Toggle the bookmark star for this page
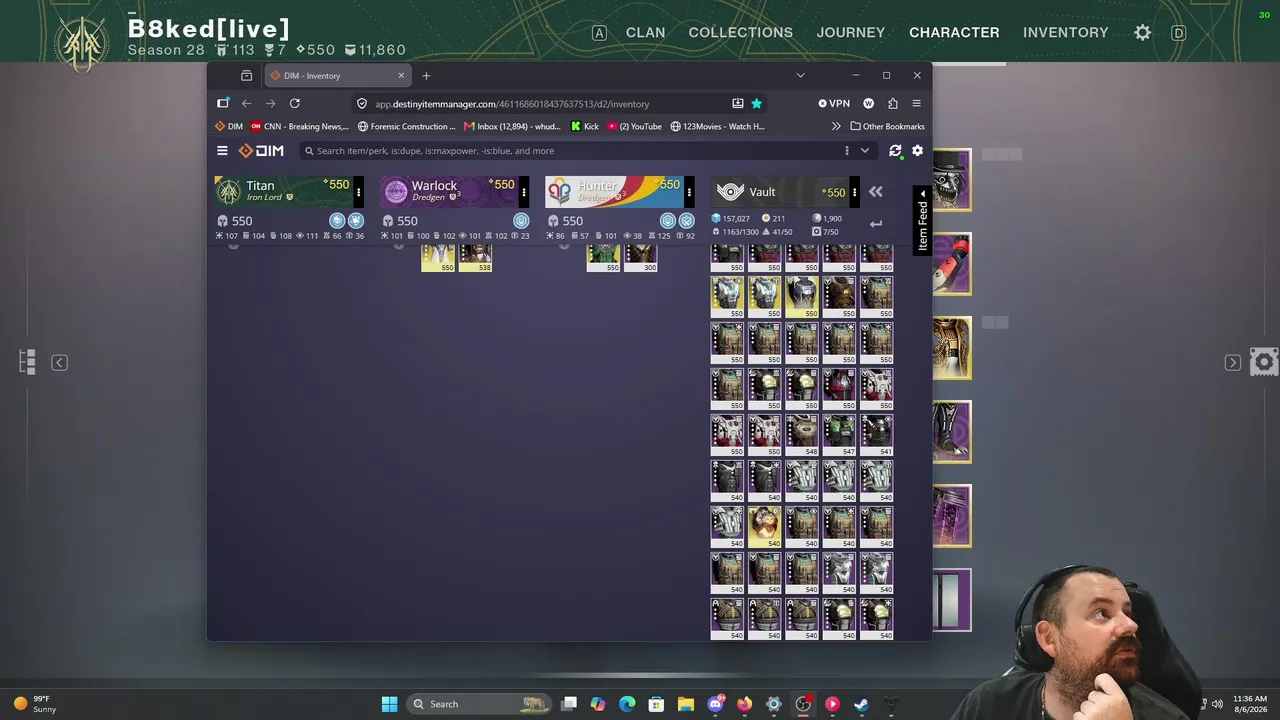Screen dimensions: 1280x720 (x=757, y=103)
